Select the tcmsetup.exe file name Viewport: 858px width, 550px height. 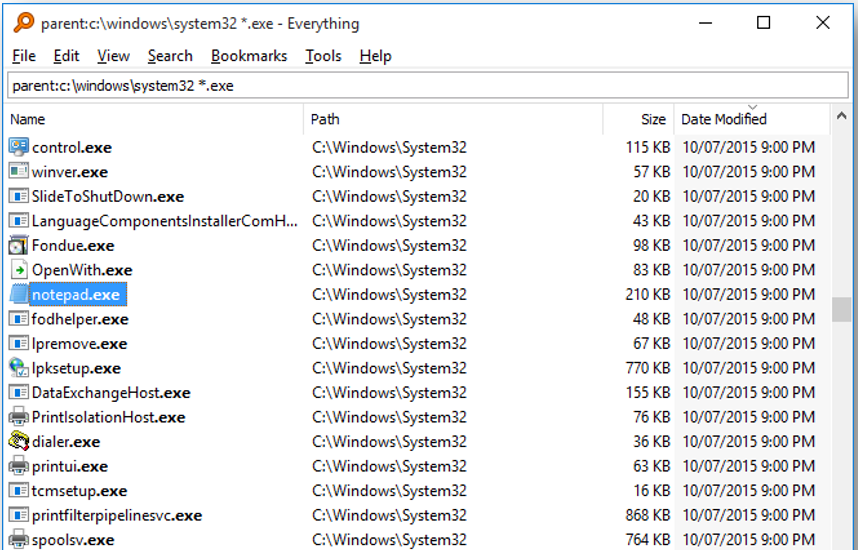click(x=79, y=491)
